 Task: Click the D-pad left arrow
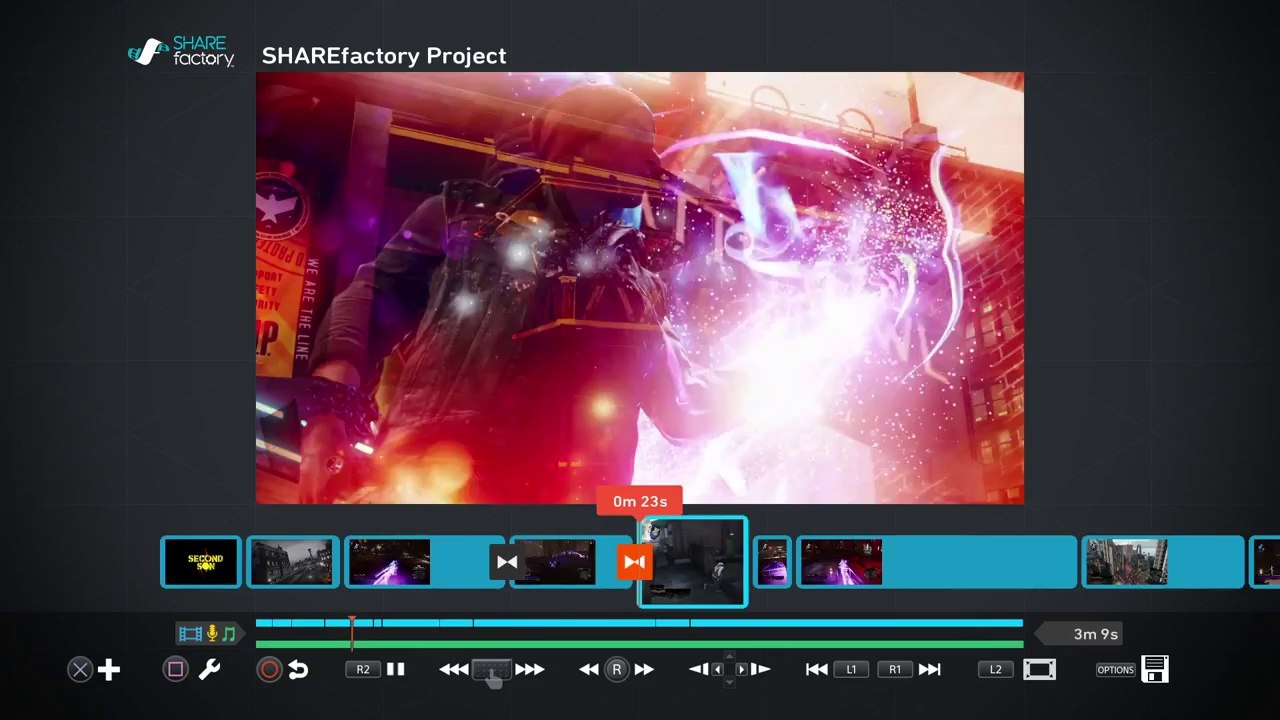pyautogui.click(x=717, y=670)
